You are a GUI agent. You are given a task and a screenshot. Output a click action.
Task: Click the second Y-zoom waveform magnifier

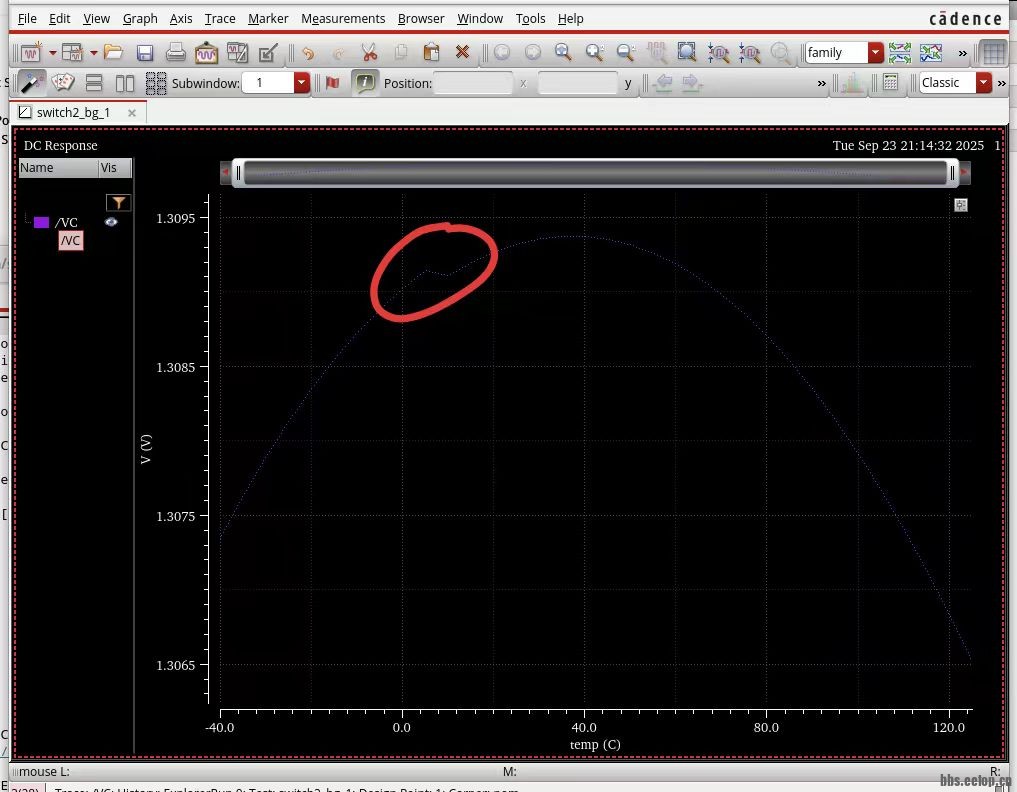coord(749,53)
